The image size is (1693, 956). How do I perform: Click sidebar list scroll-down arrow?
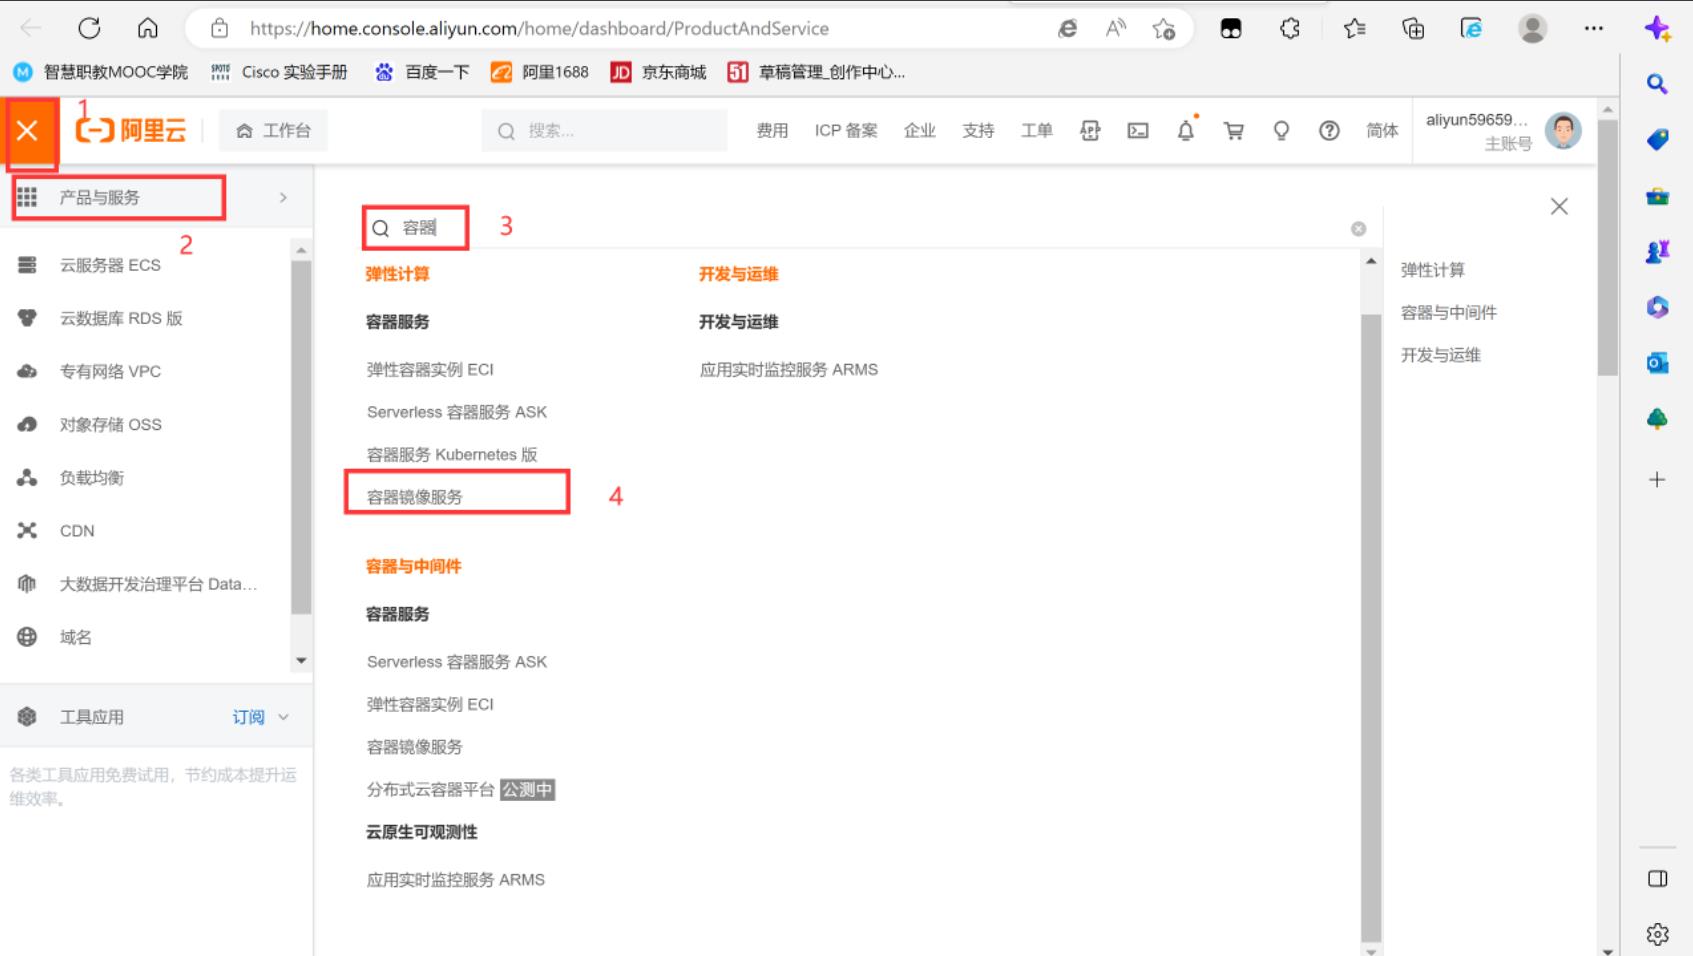[301, 661]
